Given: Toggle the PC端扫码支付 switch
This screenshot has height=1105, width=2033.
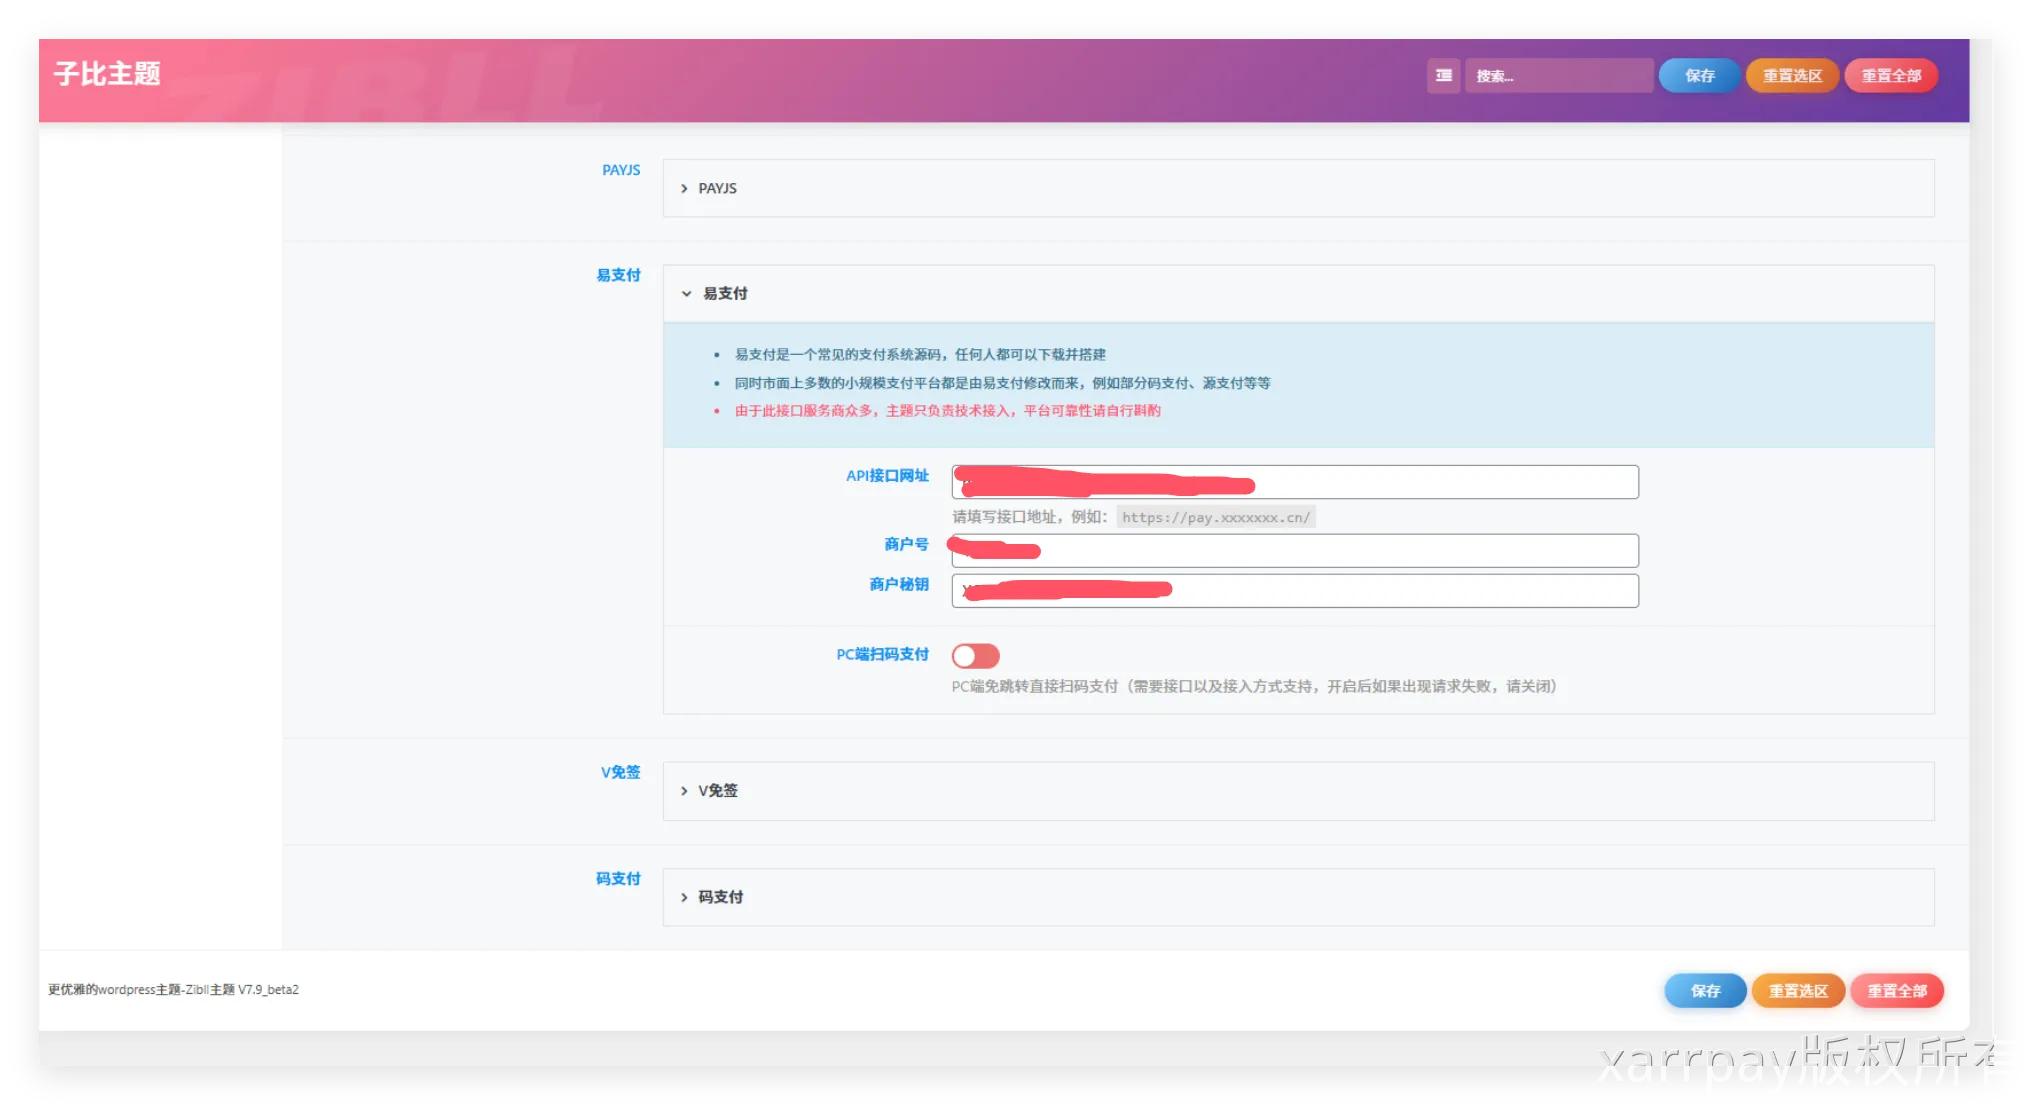Looking at the screenshot, I should (x=975, y=656).
